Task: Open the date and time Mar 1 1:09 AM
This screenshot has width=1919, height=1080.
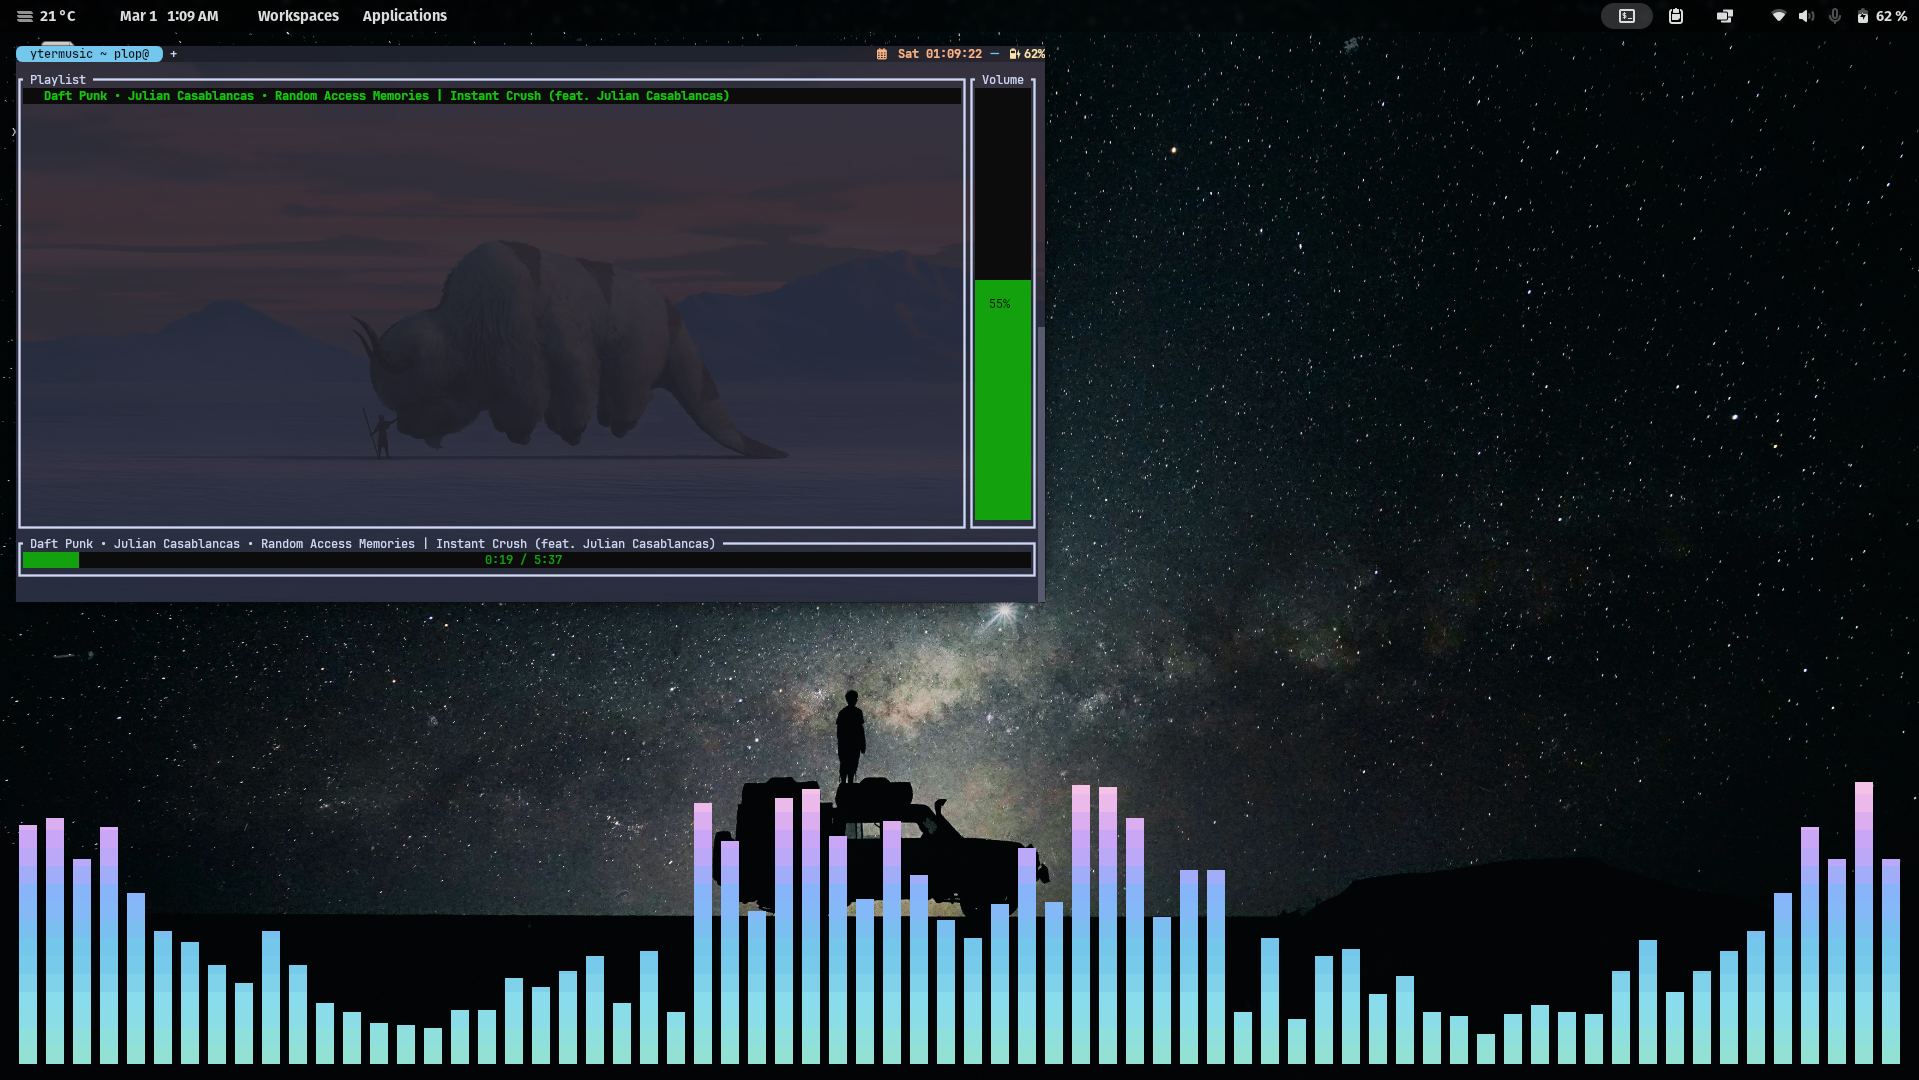Action: tap(169, 16)
